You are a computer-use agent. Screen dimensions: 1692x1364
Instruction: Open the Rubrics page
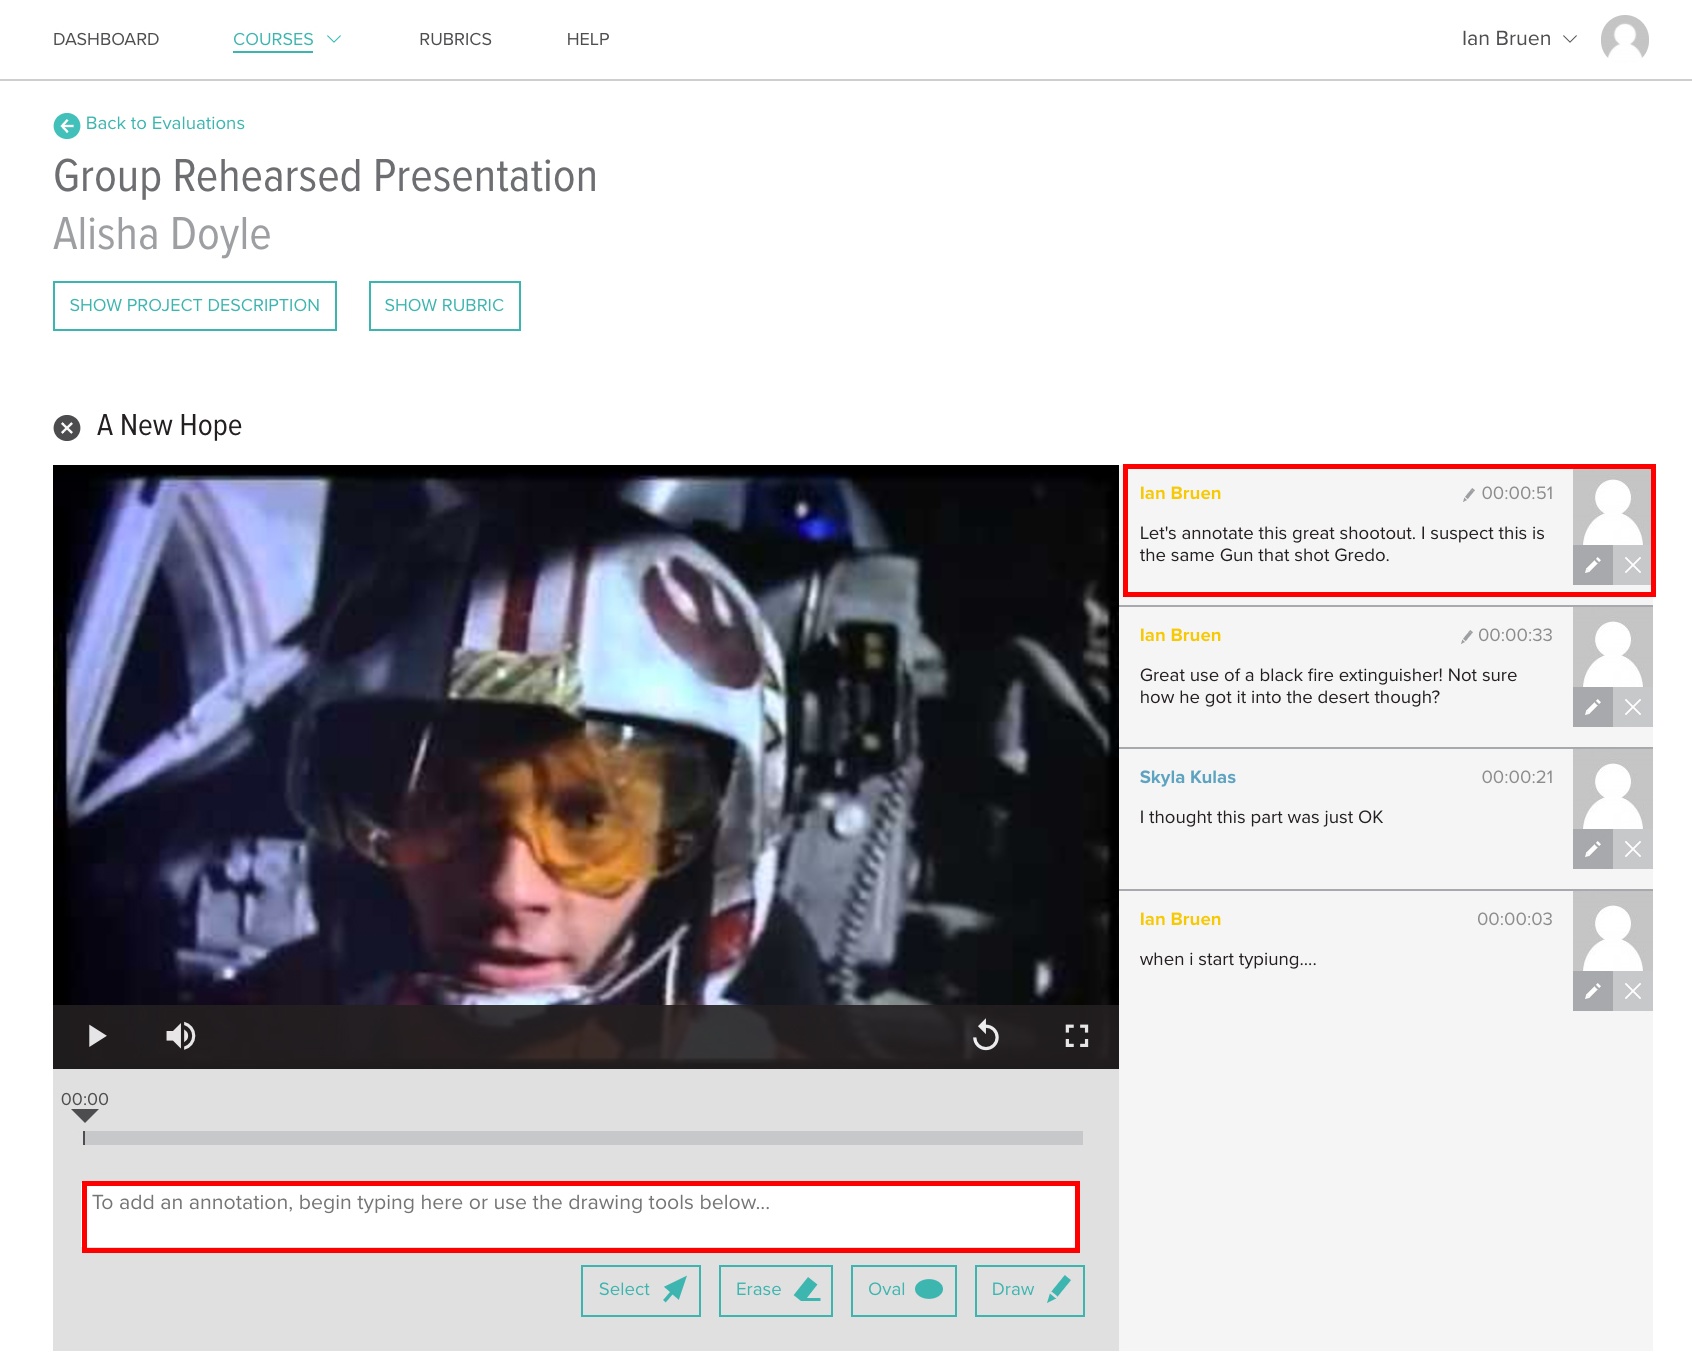(455, 39)
